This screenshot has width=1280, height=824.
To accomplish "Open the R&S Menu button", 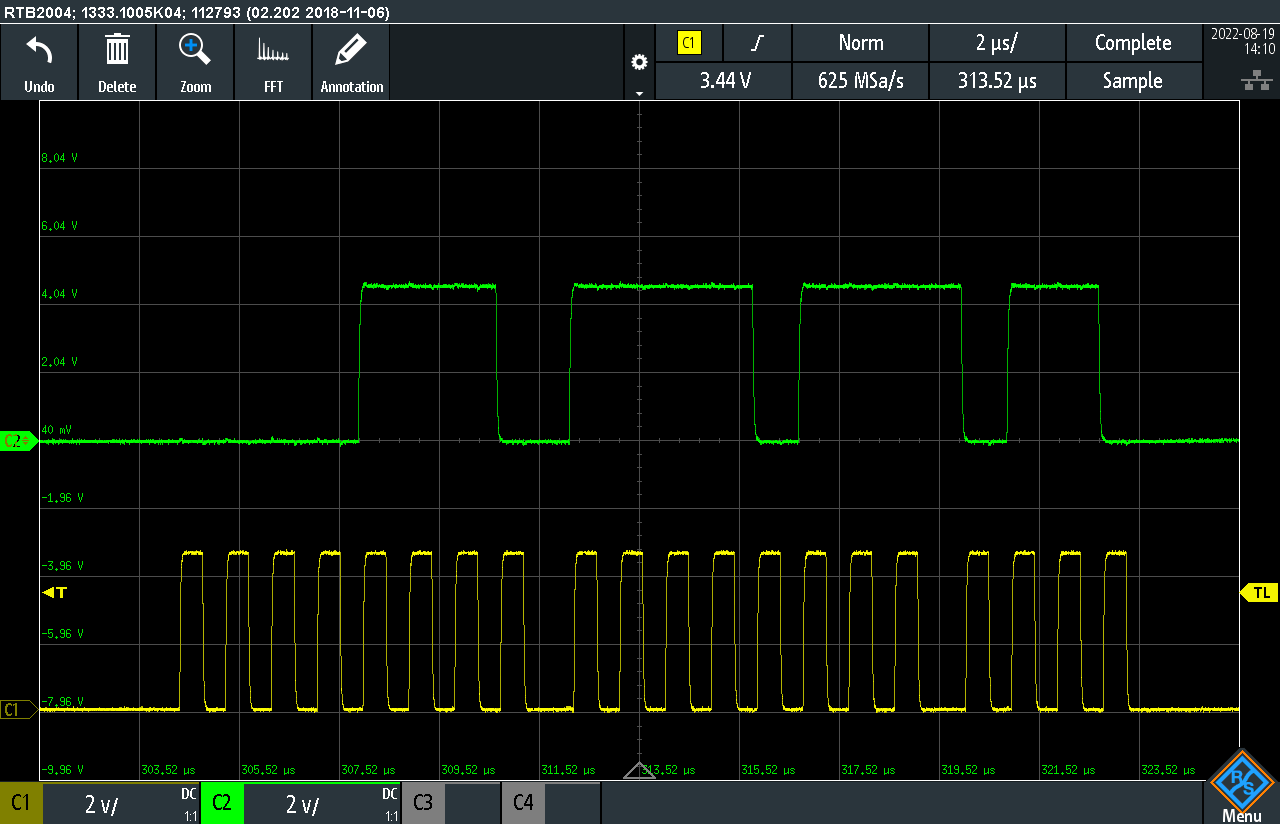I will click(x=1242, y=787).
